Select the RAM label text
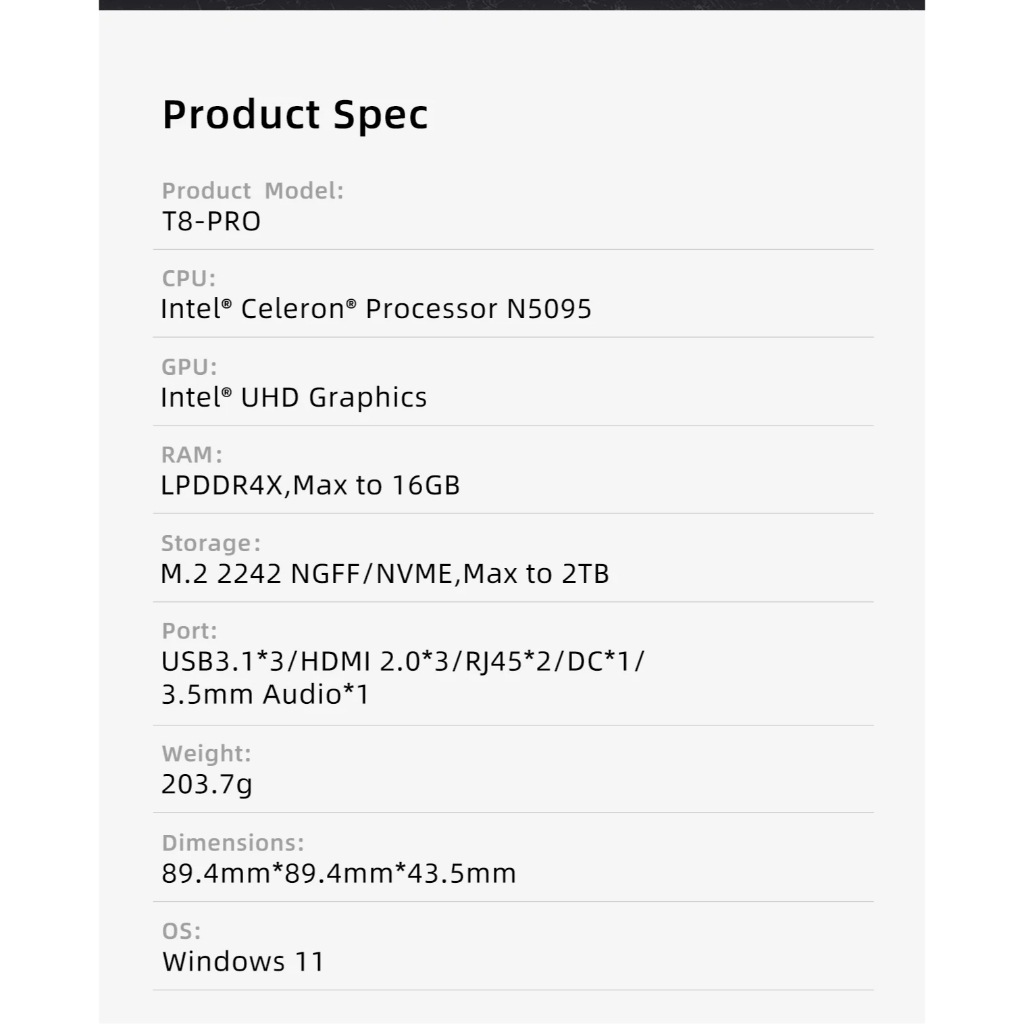1024x1024 pixels. [x=192, y=455]
